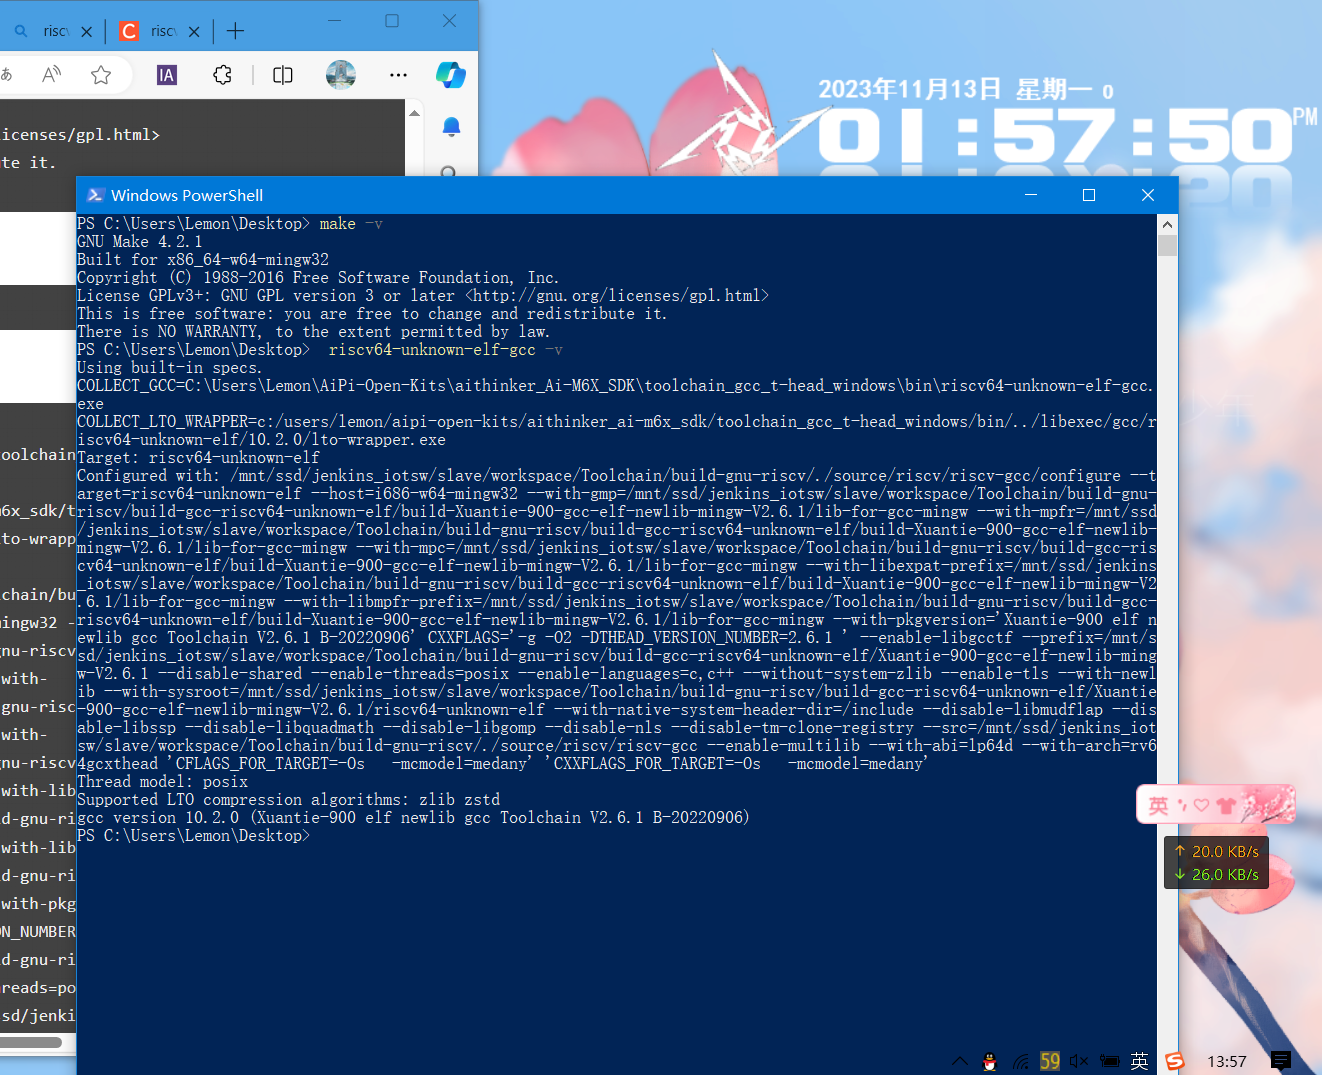Open a new tab in Edge
This screenshot has height=1075, width=1322.
(235, 31)
